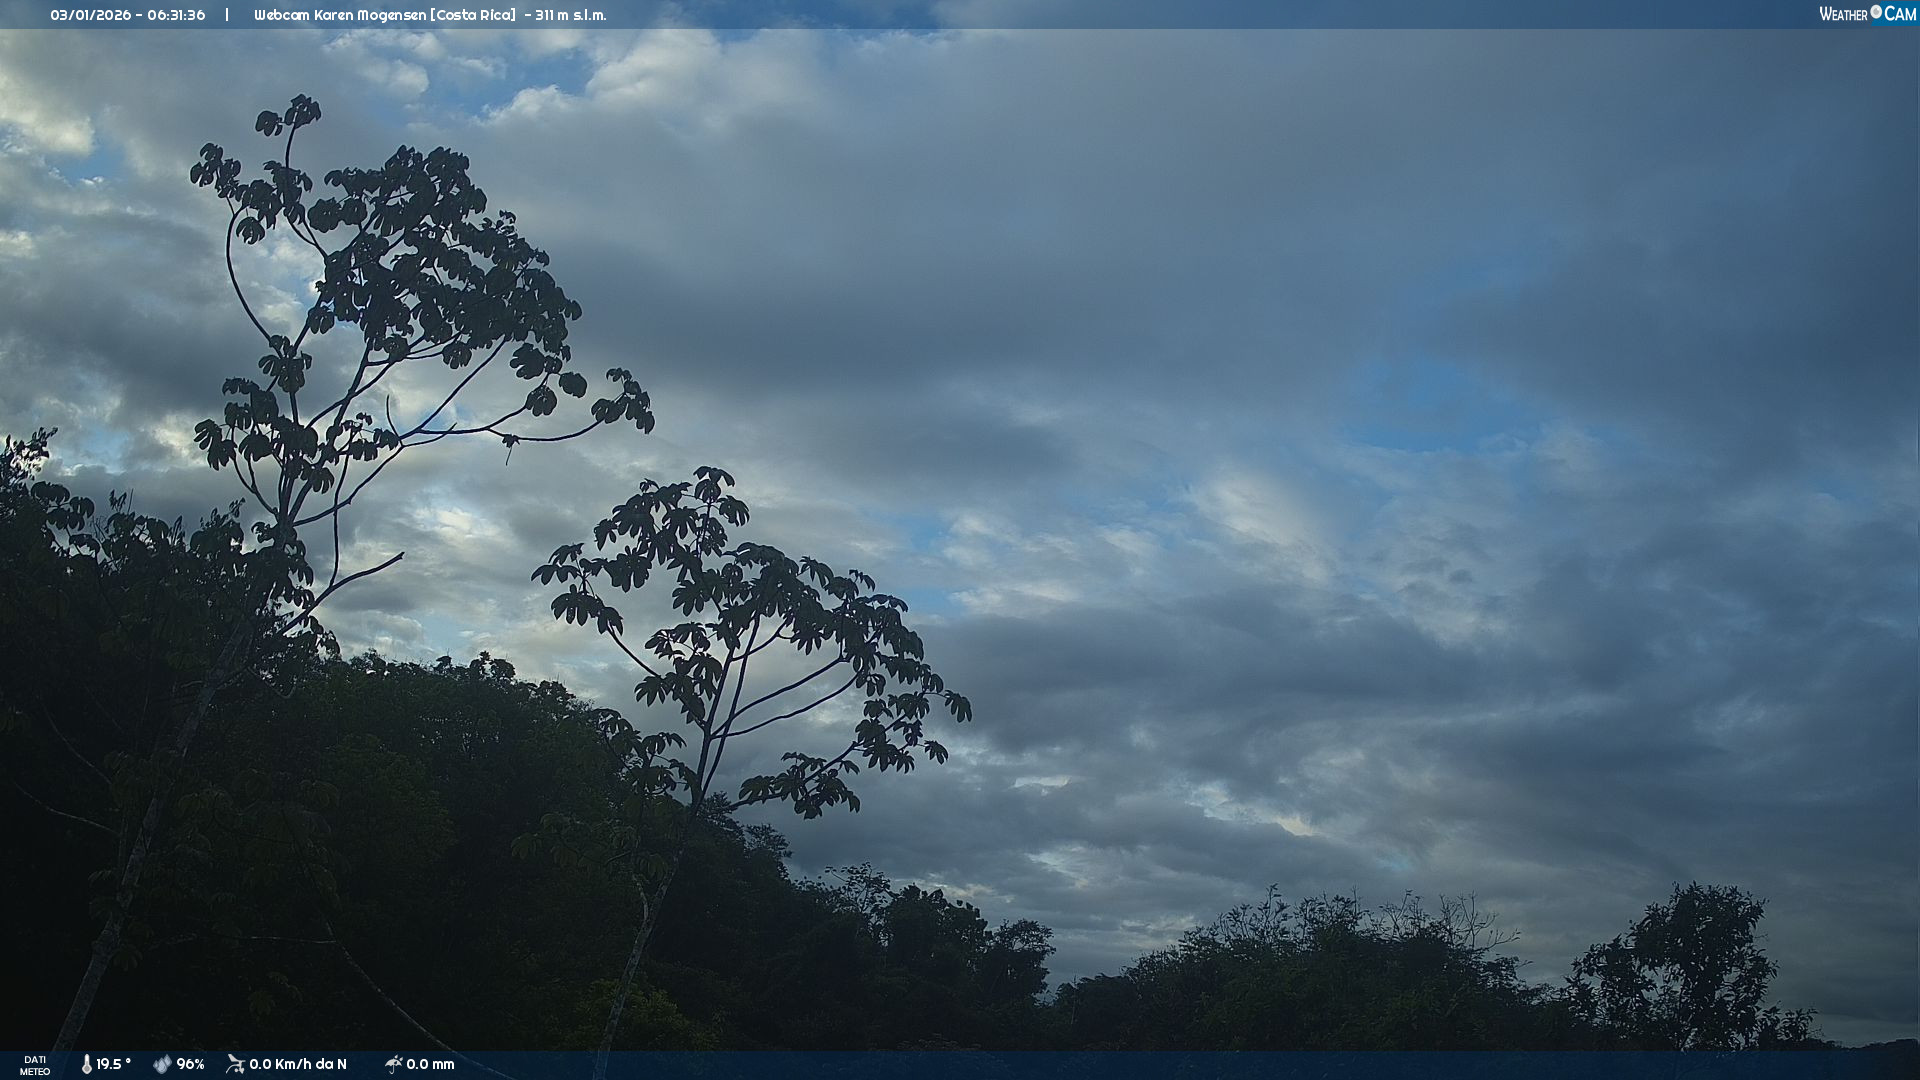Click the thermometer temperature icon
The width and height of the screenshot is (1920, 1080).
[87, 1064]
